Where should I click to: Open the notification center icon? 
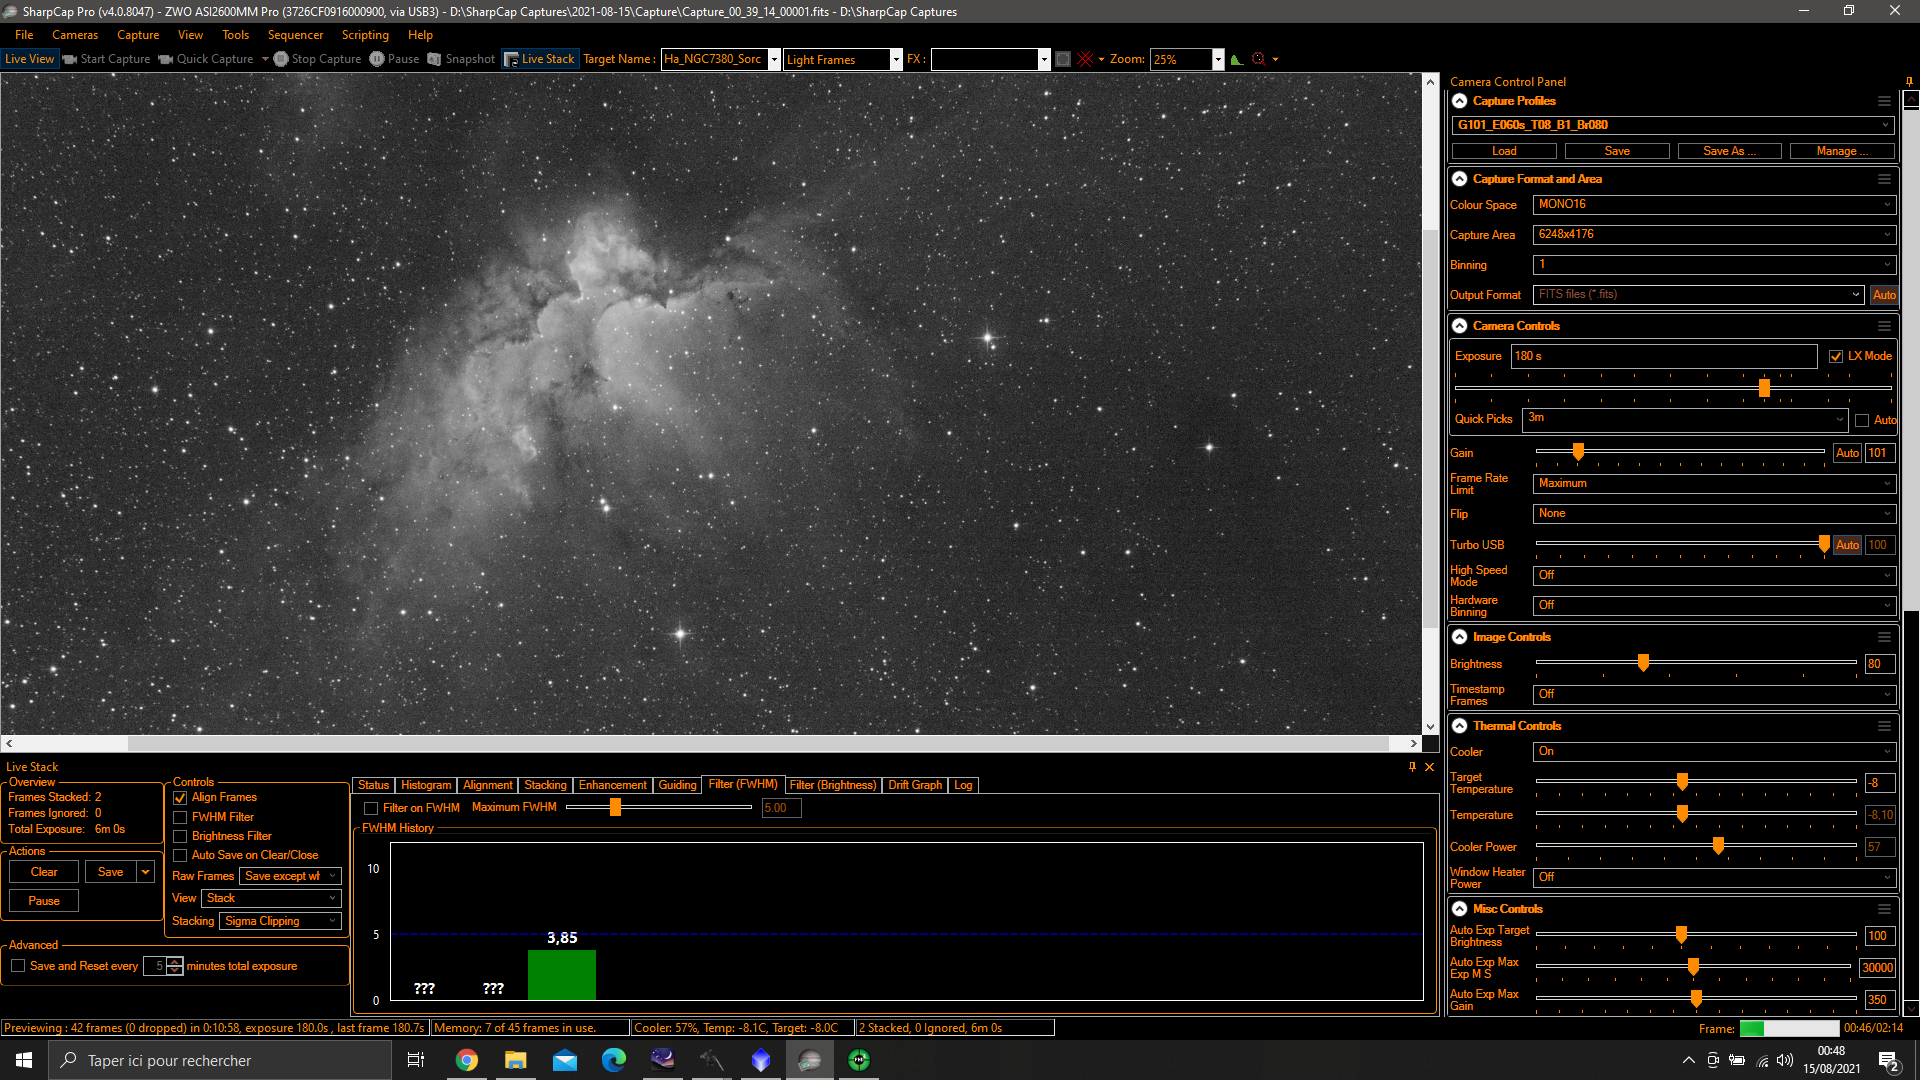[x=1888, y=1060]
